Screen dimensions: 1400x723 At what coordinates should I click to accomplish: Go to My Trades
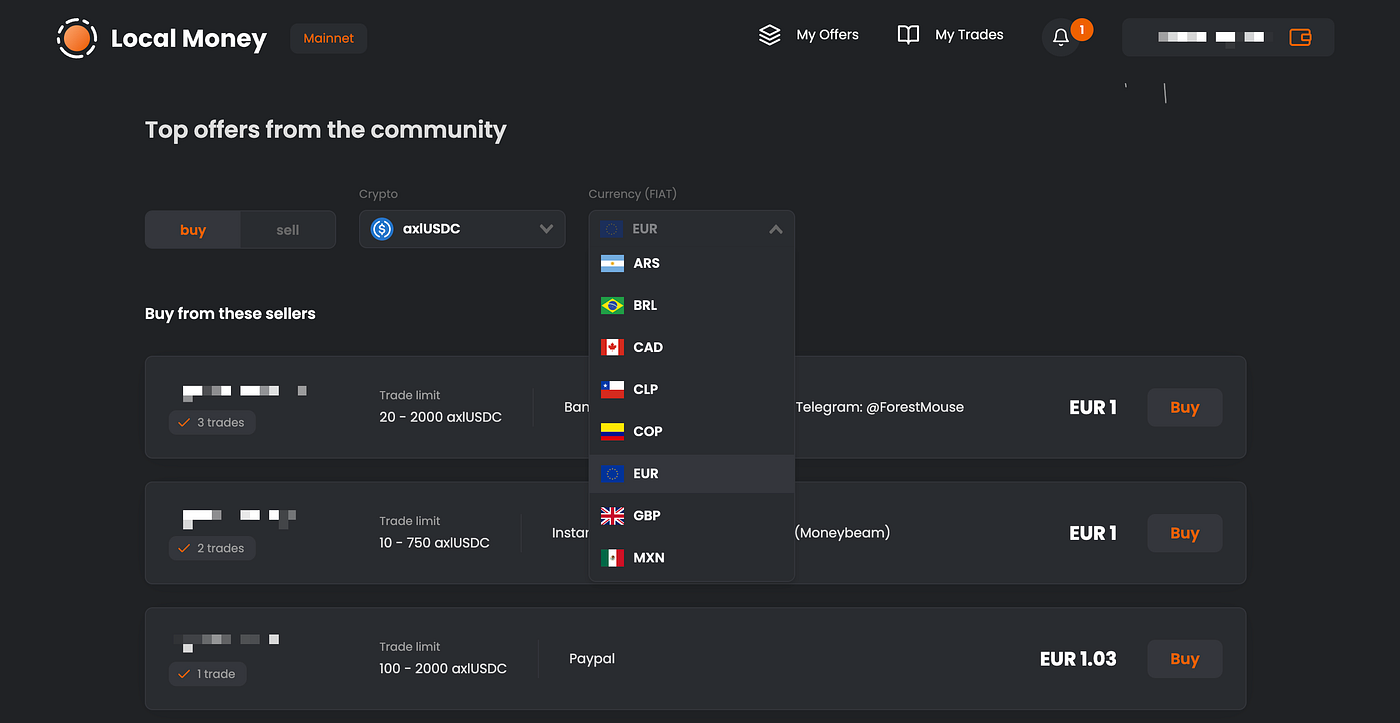968,34
